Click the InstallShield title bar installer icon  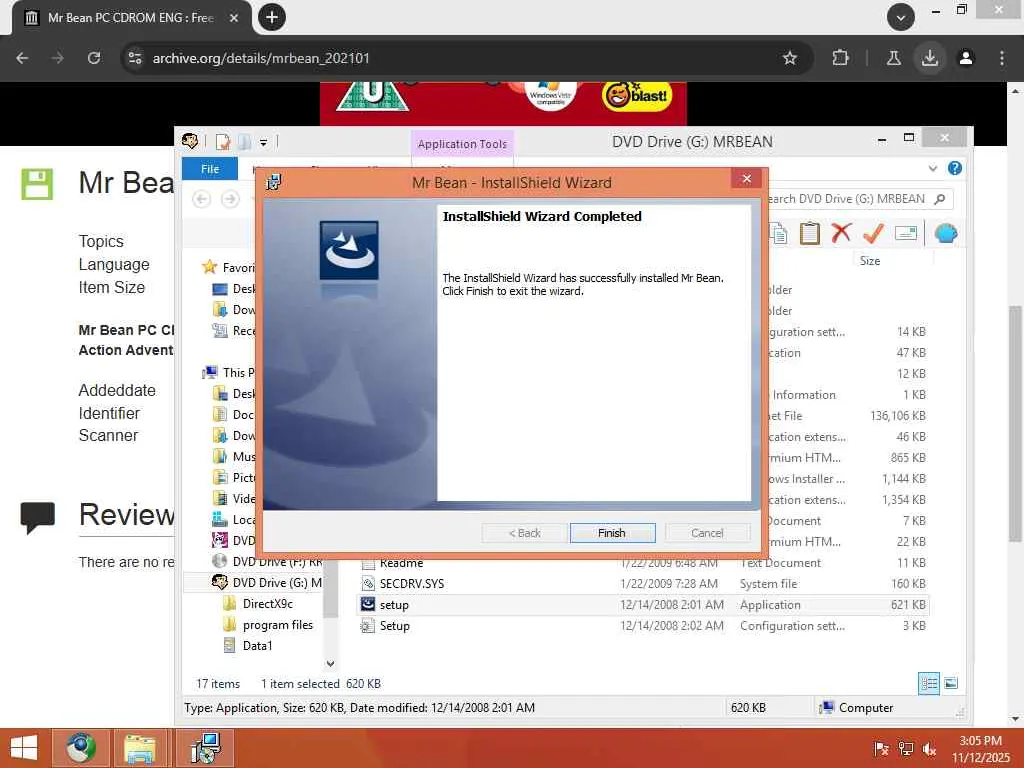pos(274,182)
